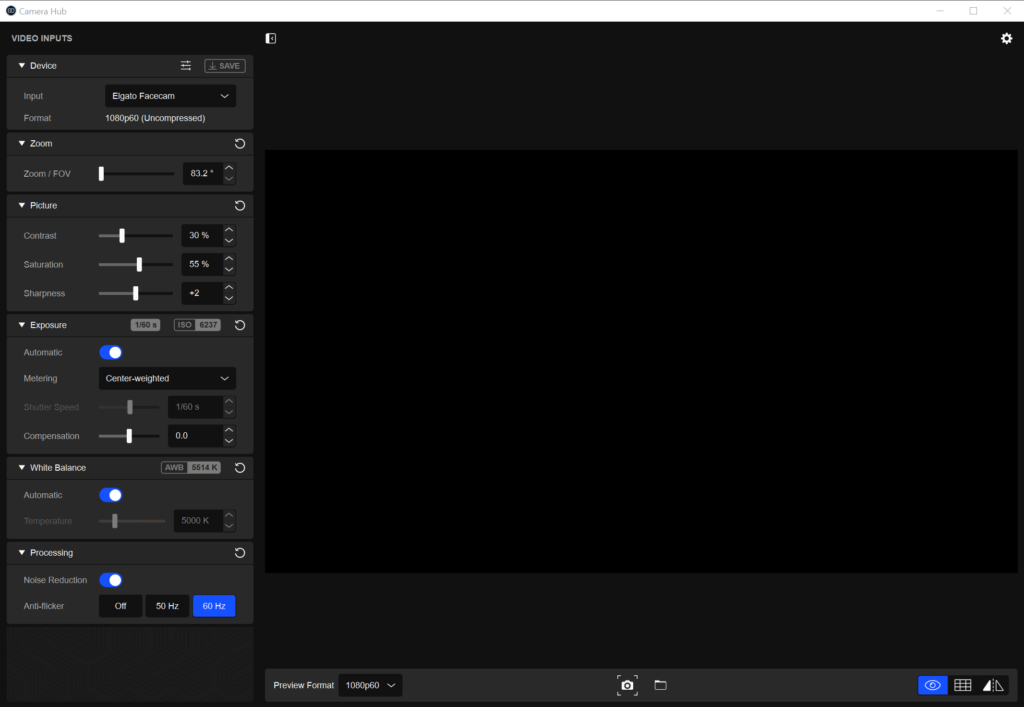Viewport: 1024px width, 707px height.
Task: Increase Sharpness with up arrow
Action: click(x=229, y=288)
